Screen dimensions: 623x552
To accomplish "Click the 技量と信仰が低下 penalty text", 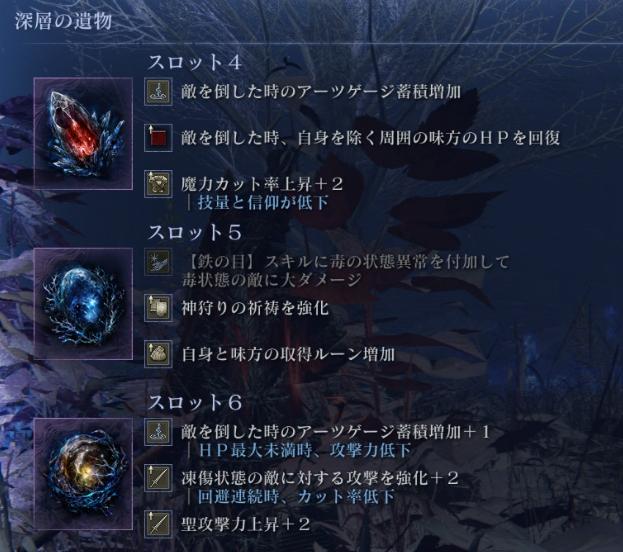I will tap(263, 203).
